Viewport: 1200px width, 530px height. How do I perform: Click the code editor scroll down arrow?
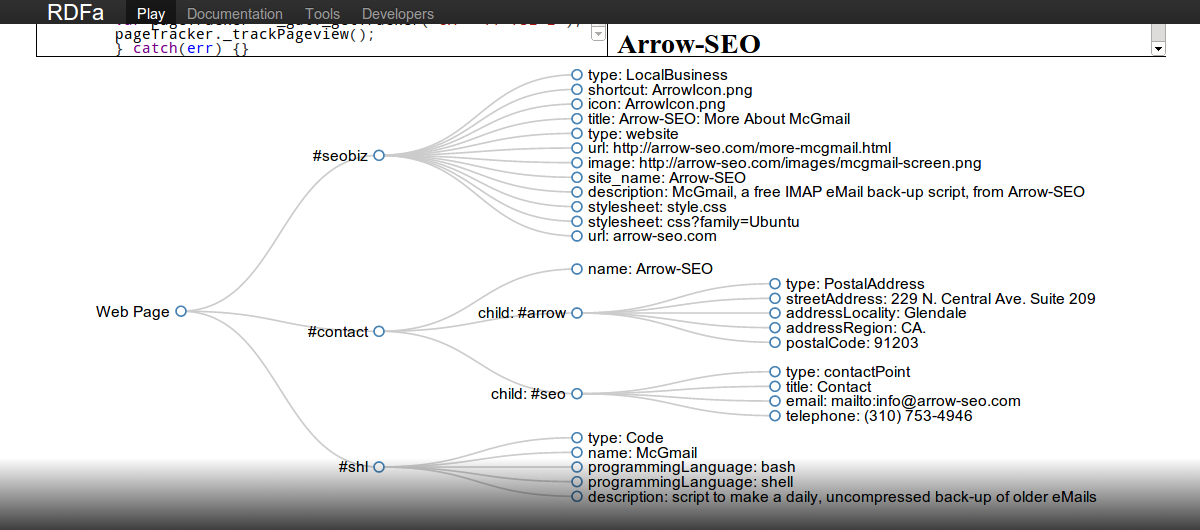click(599, 34)
